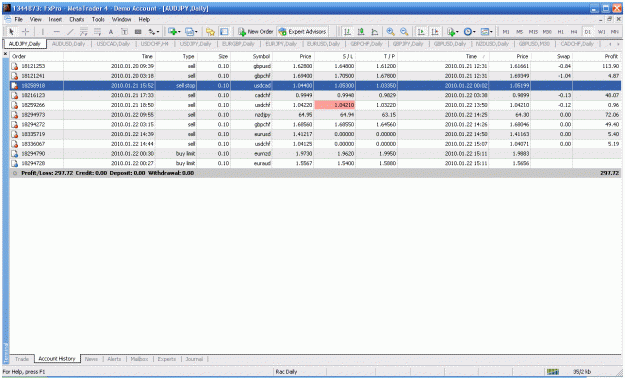Click the highlighted red S/L cell 1.04210
Image resolution: width=625 pixels, height=378 pixels.
pos(334,105)
